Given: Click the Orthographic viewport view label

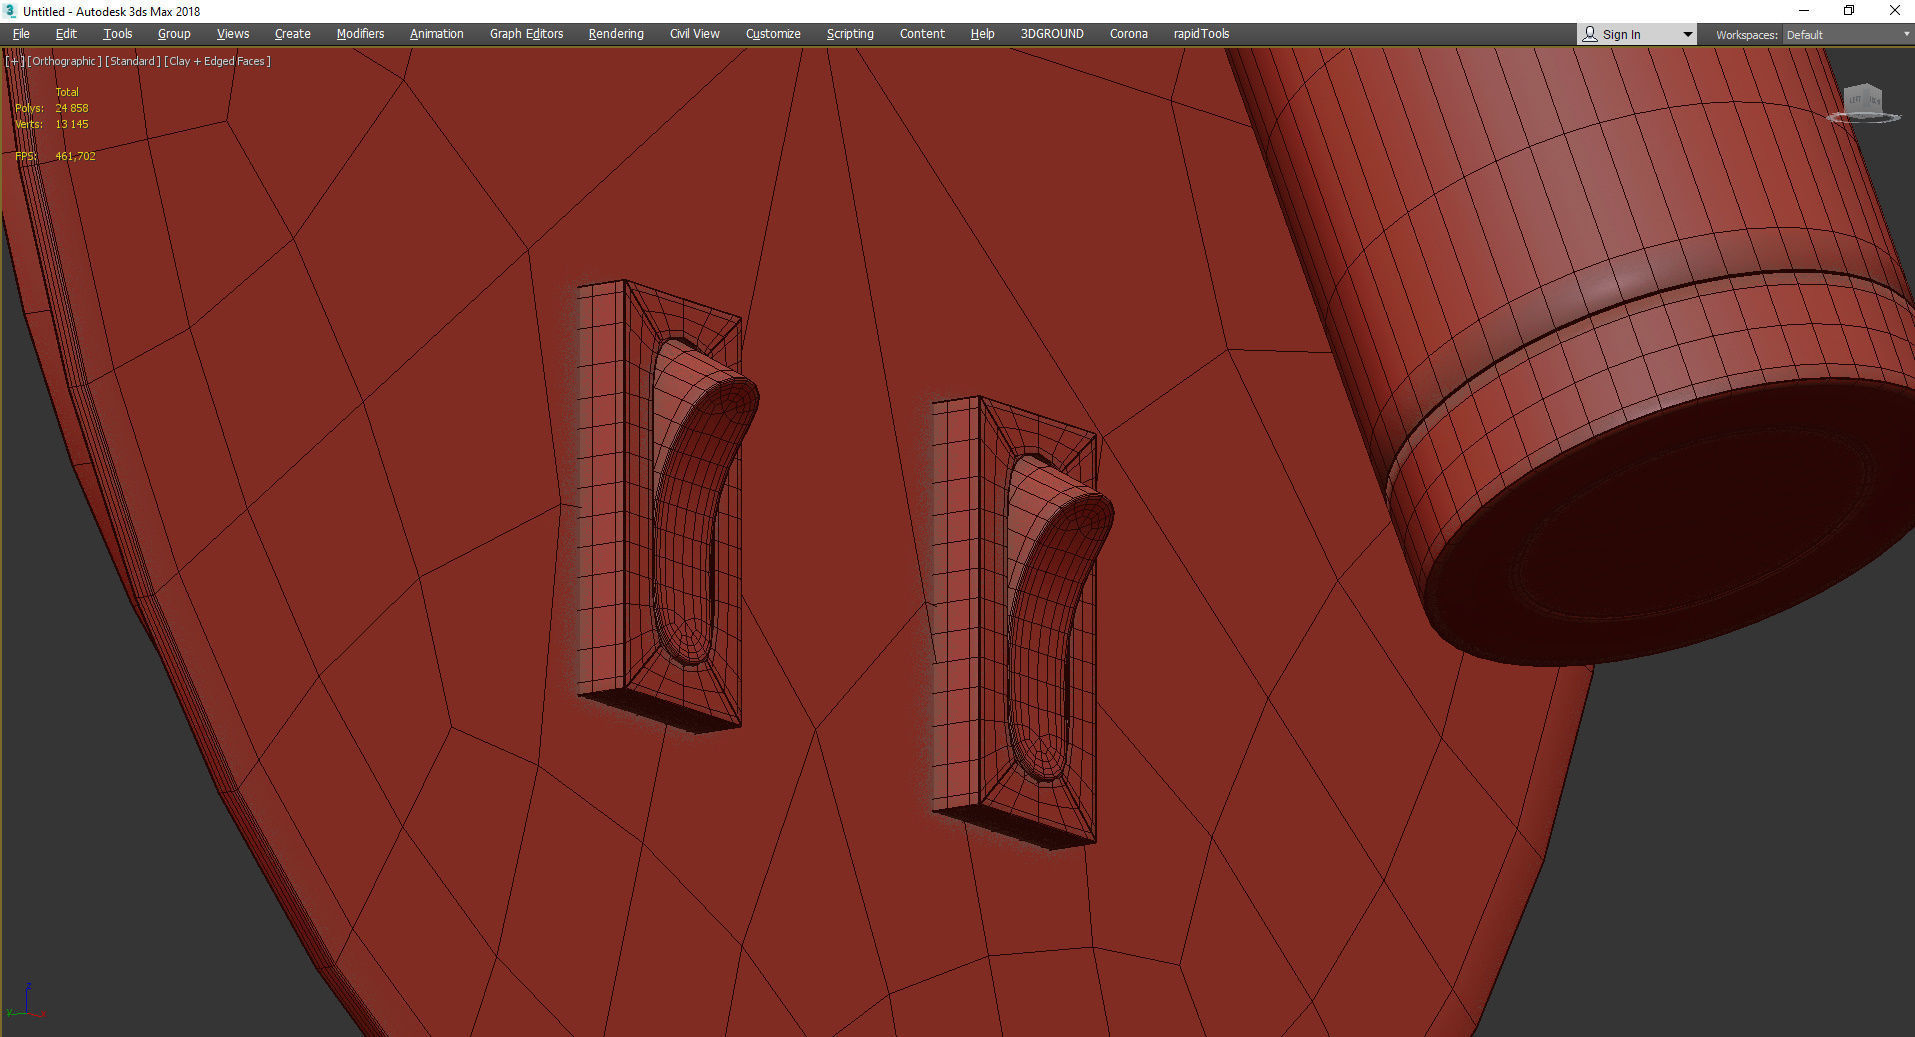Looking at the screenshot, I should [x=65, y=61].
